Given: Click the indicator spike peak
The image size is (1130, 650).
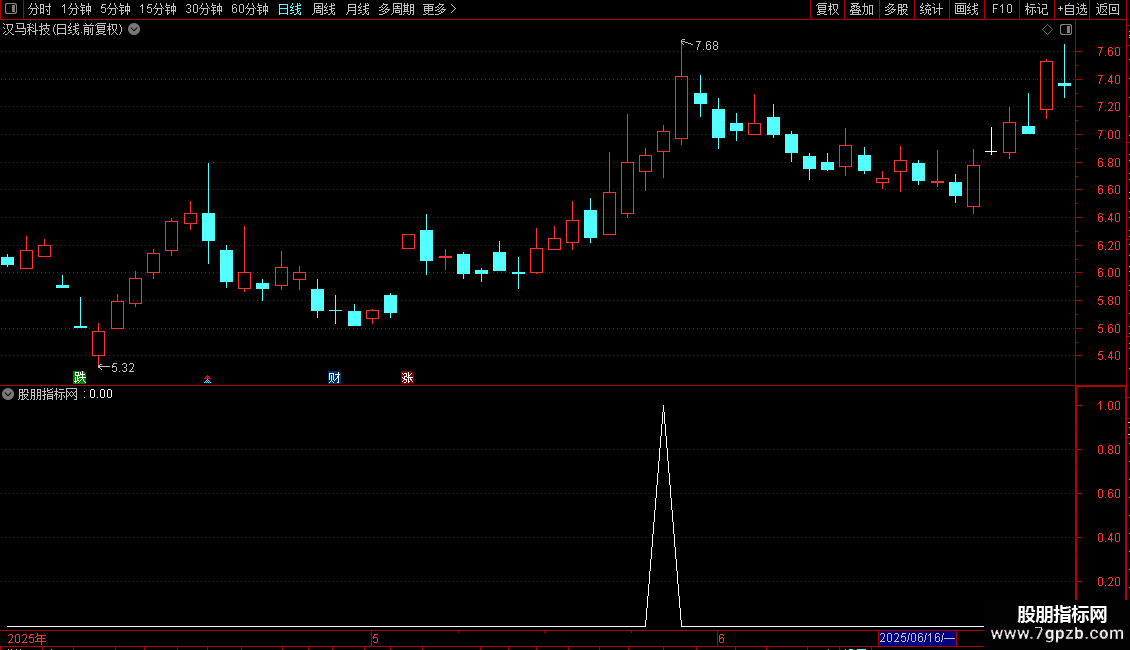Looking at the screenshot, I should coord(664,407).
